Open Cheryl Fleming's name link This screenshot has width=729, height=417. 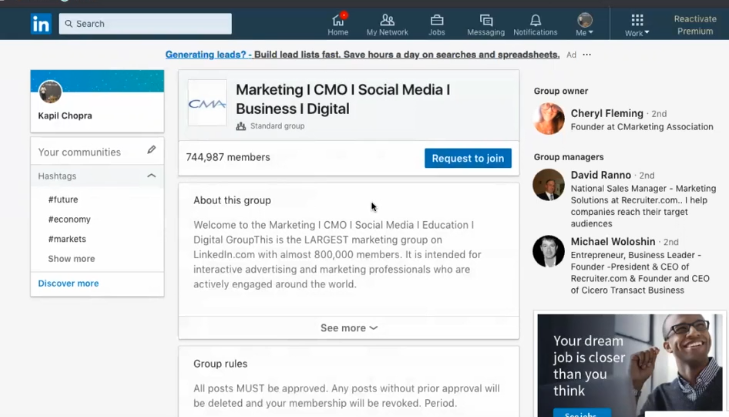pos(607,113)
